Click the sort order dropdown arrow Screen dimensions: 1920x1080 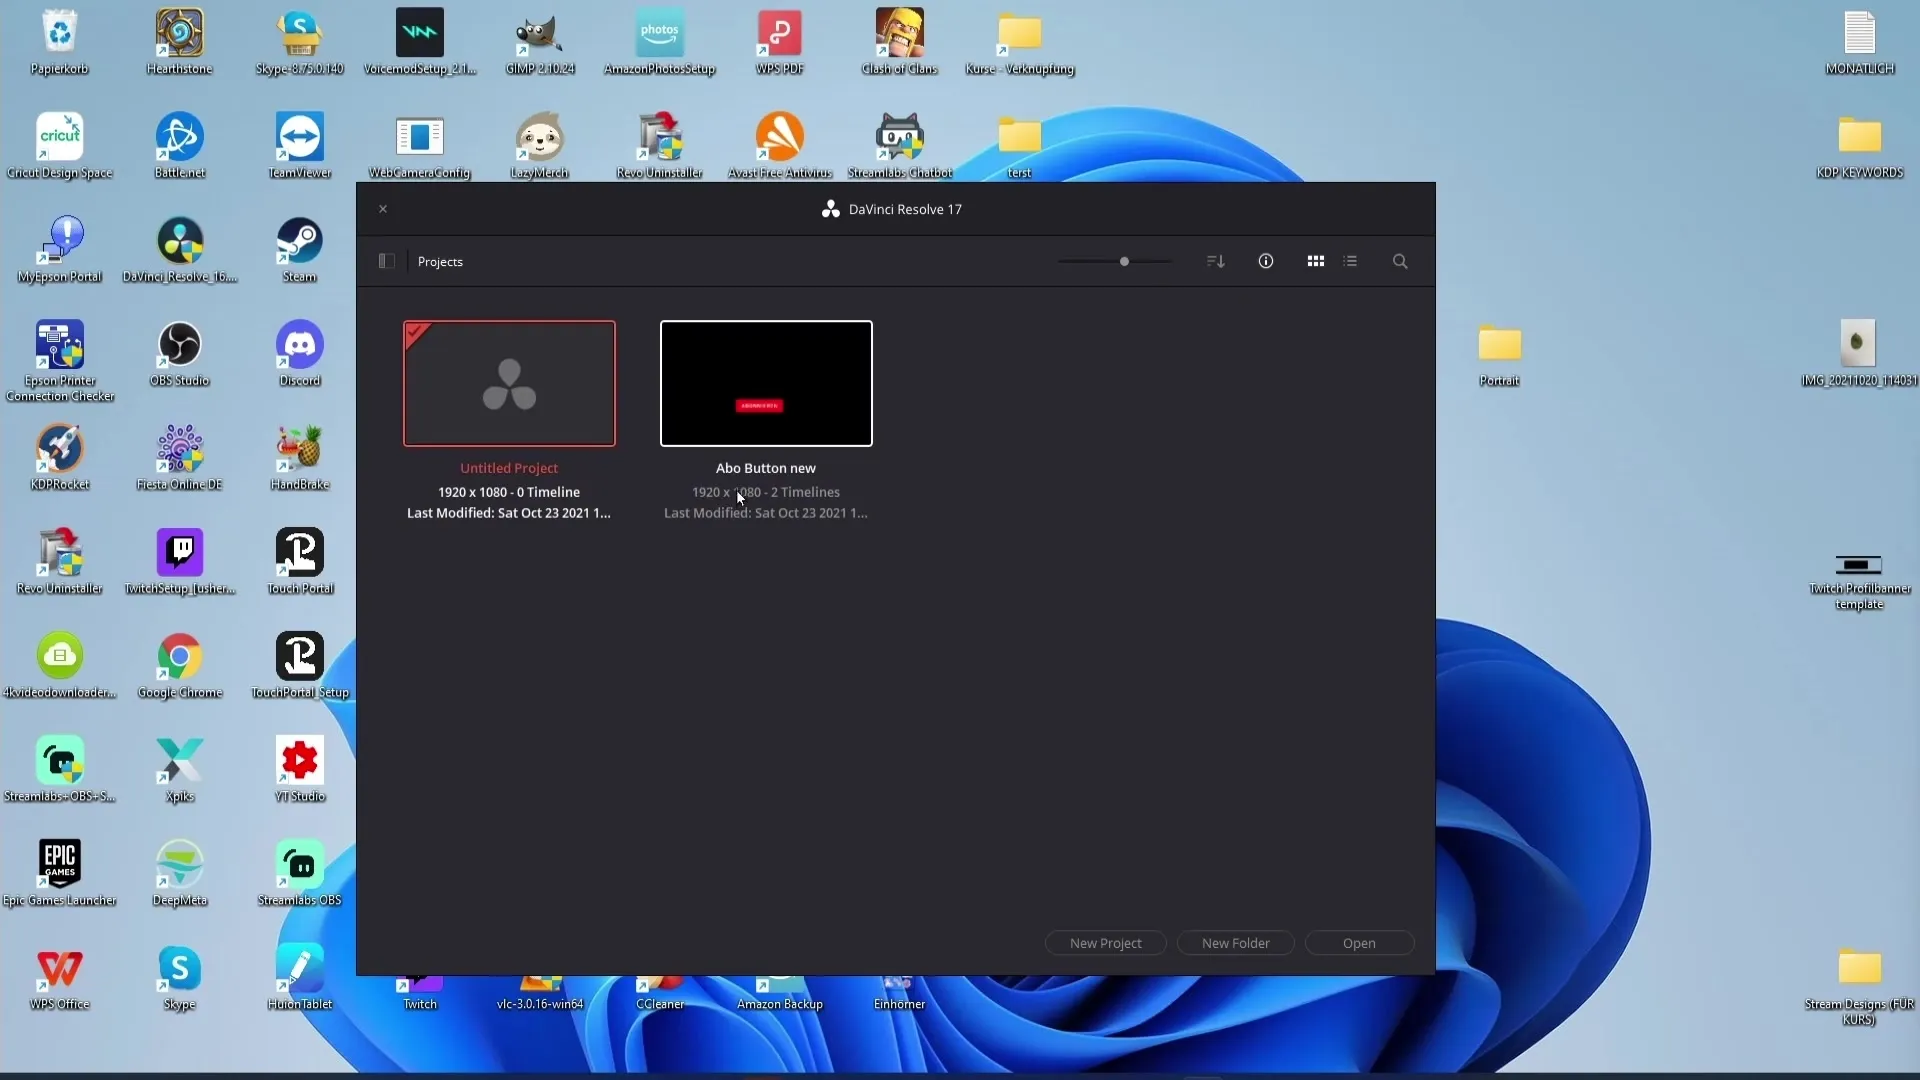[x=1216, y=260]
